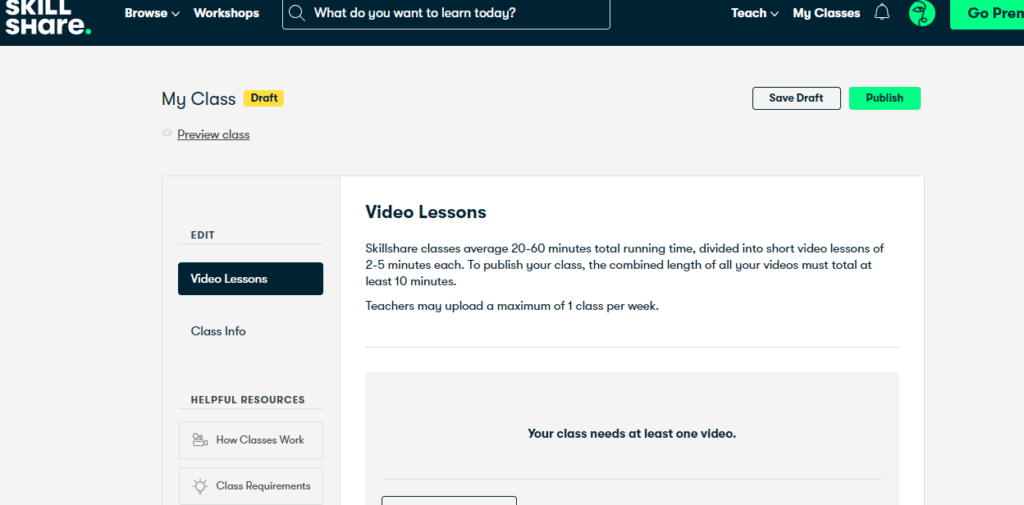The height and width of the screenshot is (505, 1024).
Task: Expand the Teach dropdown menu
Action: point(755,13)
